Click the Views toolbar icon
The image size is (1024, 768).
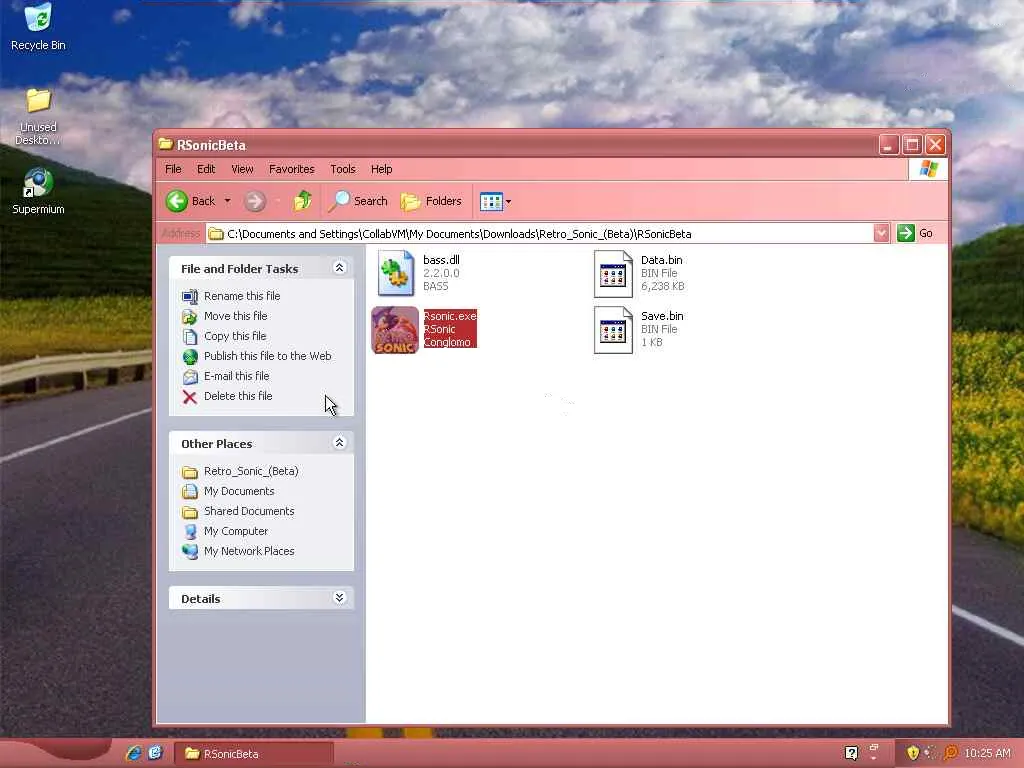click(490, 202)
